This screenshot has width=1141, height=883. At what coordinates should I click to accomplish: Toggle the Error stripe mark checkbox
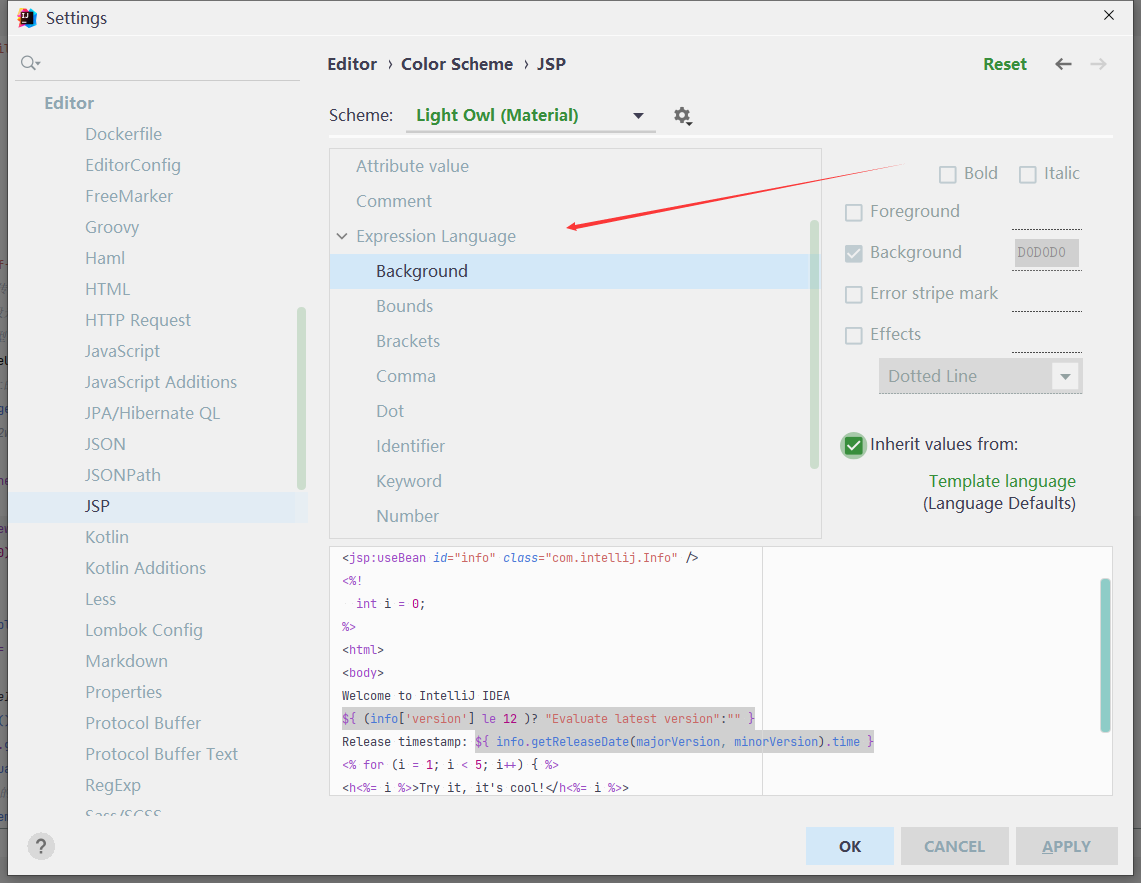coord(854,294)
